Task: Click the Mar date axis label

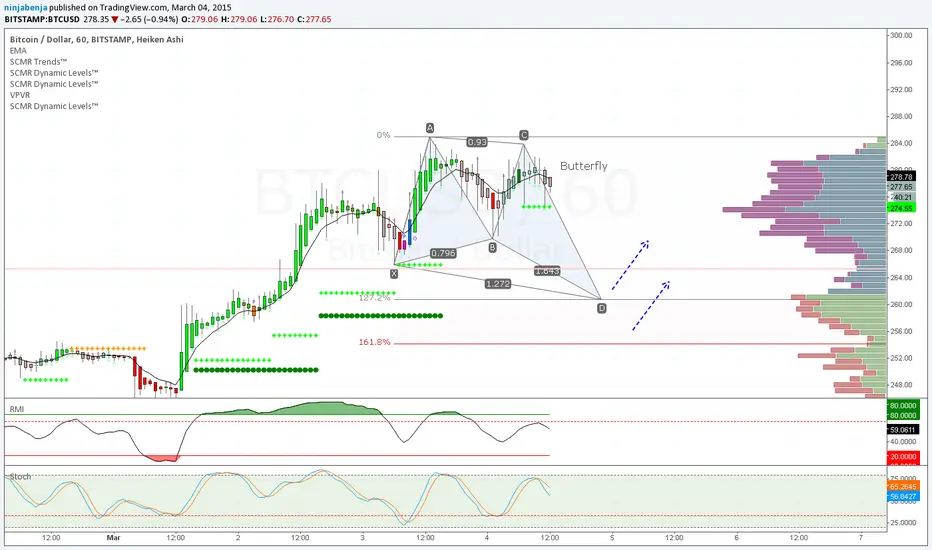Action: (x=114, y=538)
